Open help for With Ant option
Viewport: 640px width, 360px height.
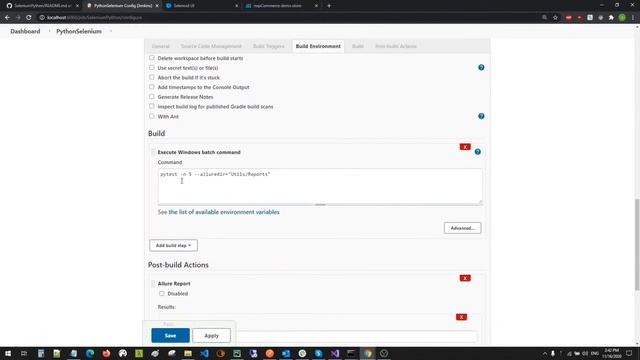(x=481, y=116)
